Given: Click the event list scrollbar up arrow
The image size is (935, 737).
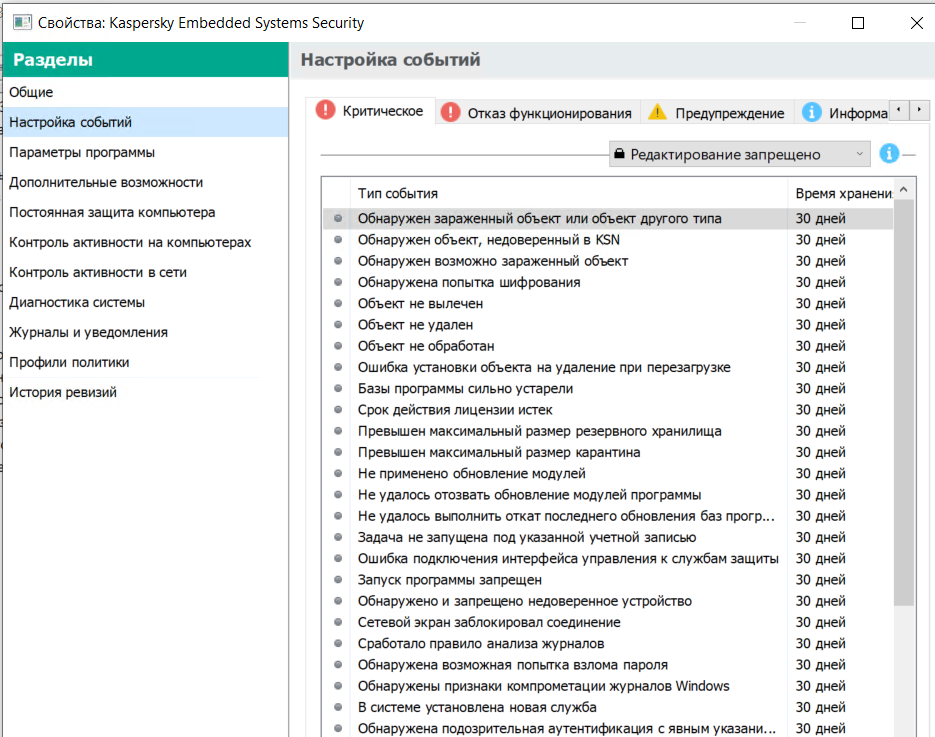Looking at the screenshot, I should 904,189.
